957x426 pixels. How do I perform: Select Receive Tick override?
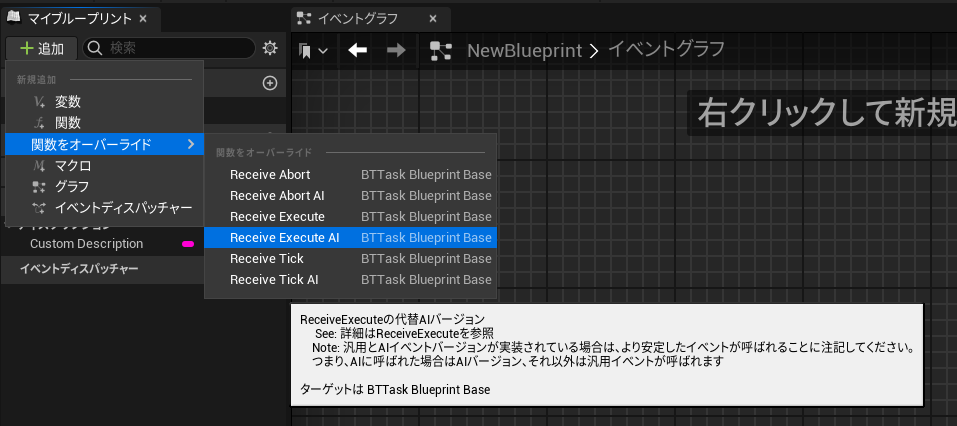(350, 259)
